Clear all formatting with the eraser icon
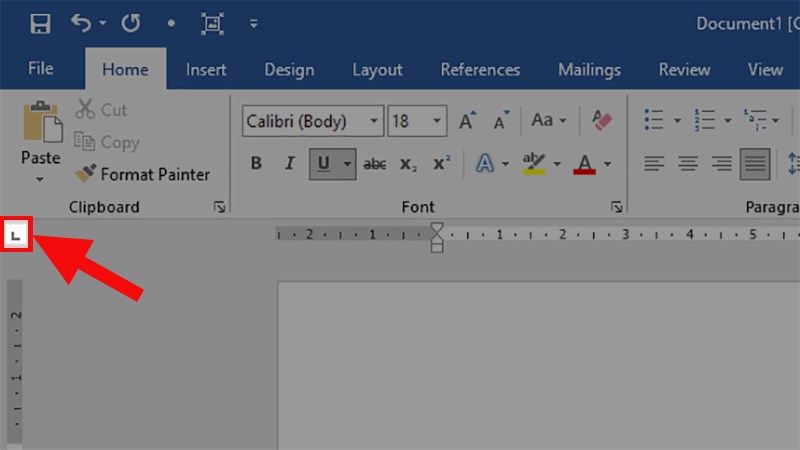800x450 pixels. (x=602, y=120)
